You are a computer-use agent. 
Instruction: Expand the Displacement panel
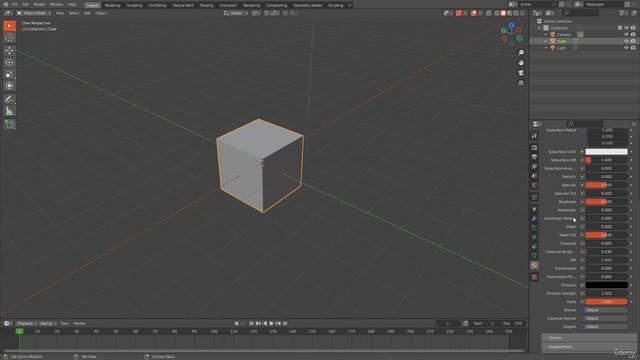(589, 347)
